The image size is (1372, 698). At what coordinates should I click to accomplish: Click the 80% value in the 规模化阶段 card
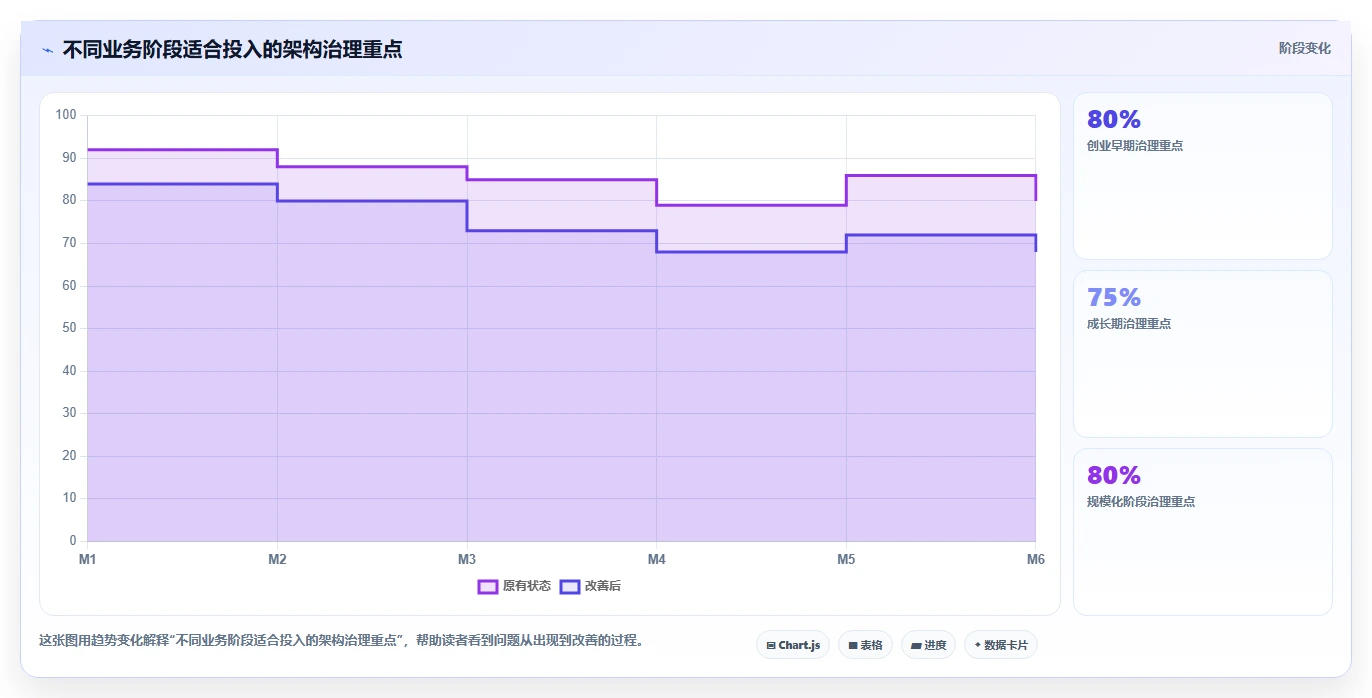tap(1114, 476)
